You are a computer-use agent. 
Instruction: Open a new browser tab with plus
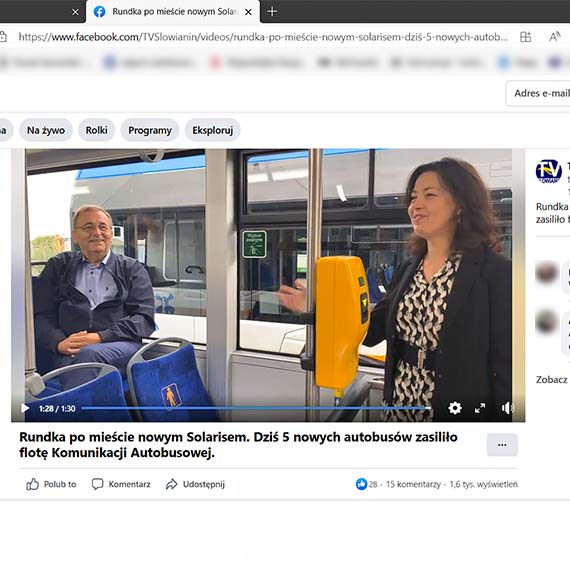[x=272, y=12]
